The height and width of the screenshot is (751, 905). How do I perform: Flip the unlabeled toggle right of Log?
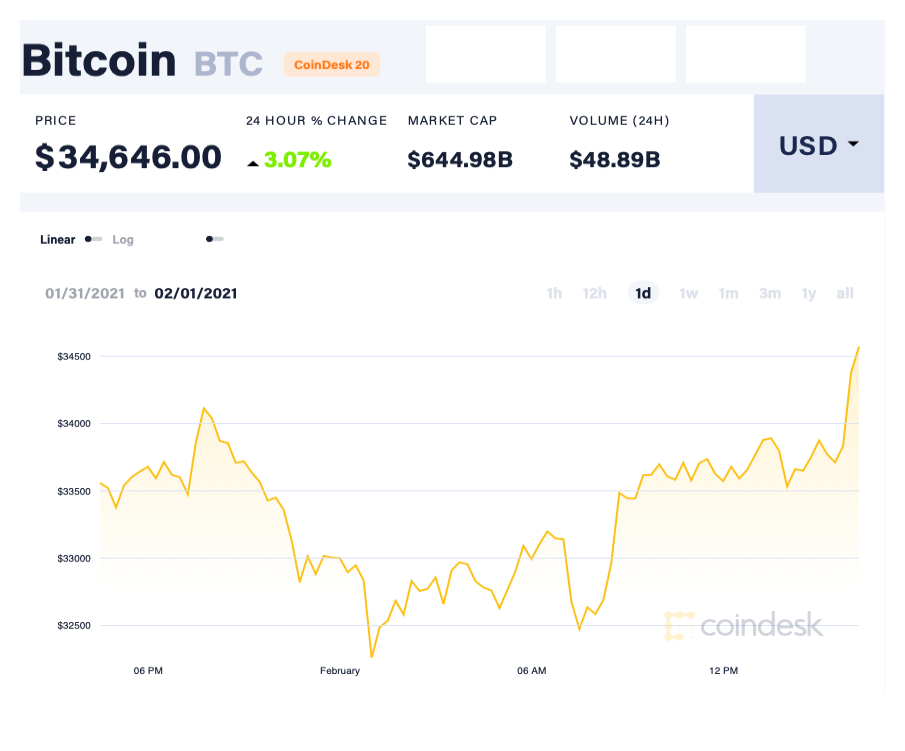click(x=214, y=239)
